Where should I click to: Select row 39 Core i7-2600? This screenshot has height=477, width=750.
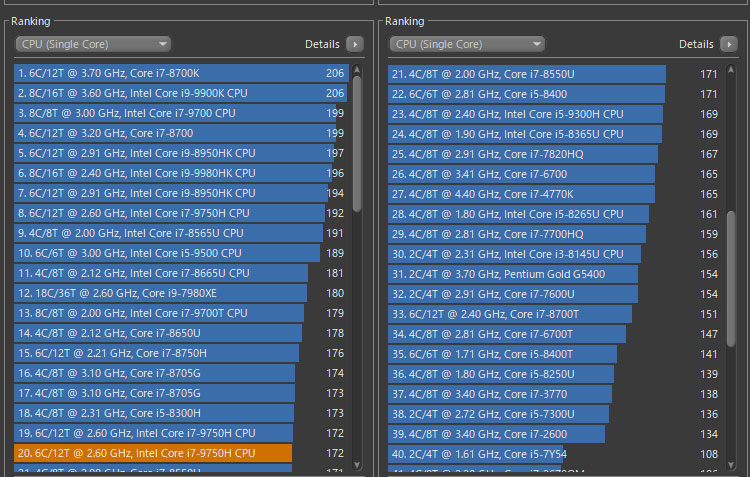click(x=555, y=434)
